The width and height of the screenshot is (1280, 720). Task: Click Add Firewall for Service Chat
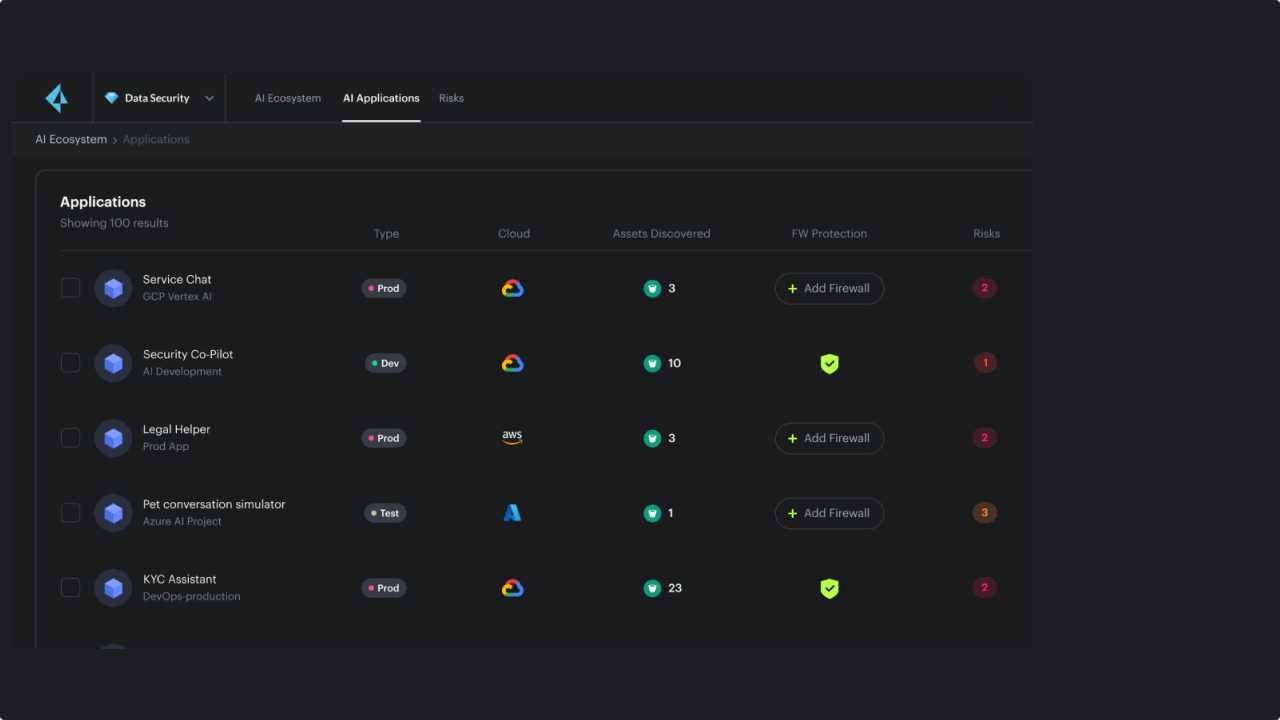click(x=829, y=288)
